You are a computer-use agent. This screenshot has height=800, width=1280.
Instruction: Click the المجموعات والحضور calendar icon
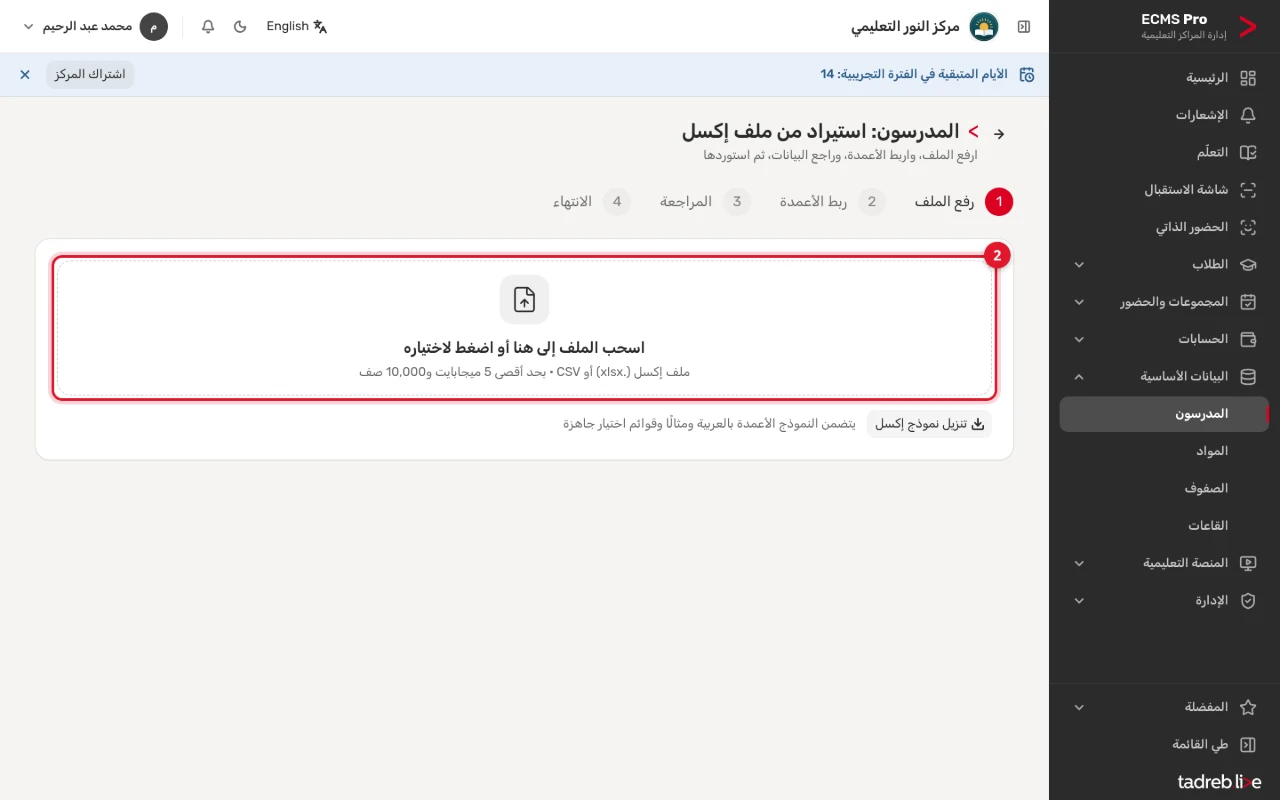tap(1248, 302)
